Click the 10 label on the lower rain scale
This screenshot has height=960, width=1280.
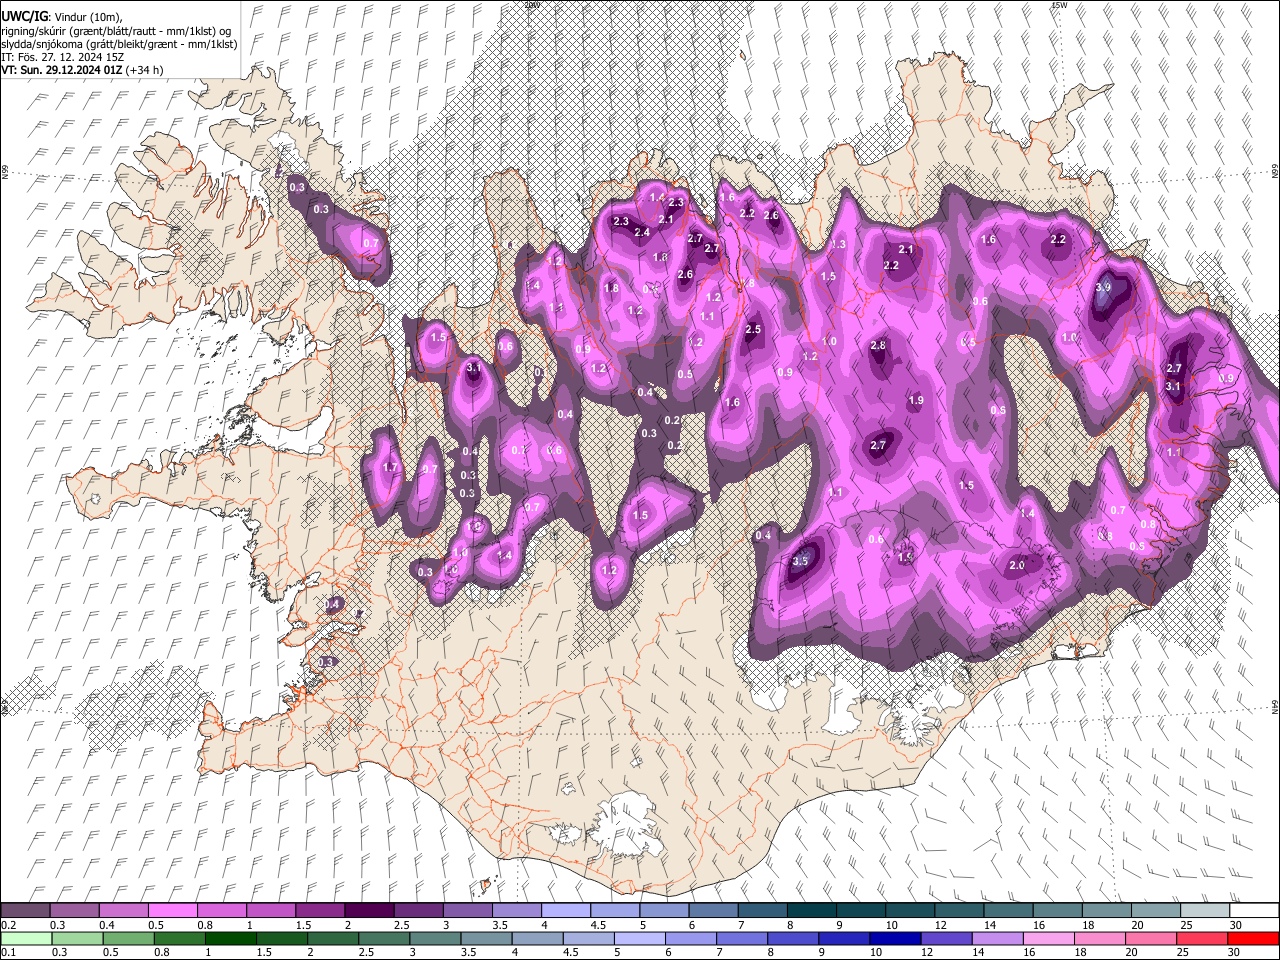tap(876, 952)
